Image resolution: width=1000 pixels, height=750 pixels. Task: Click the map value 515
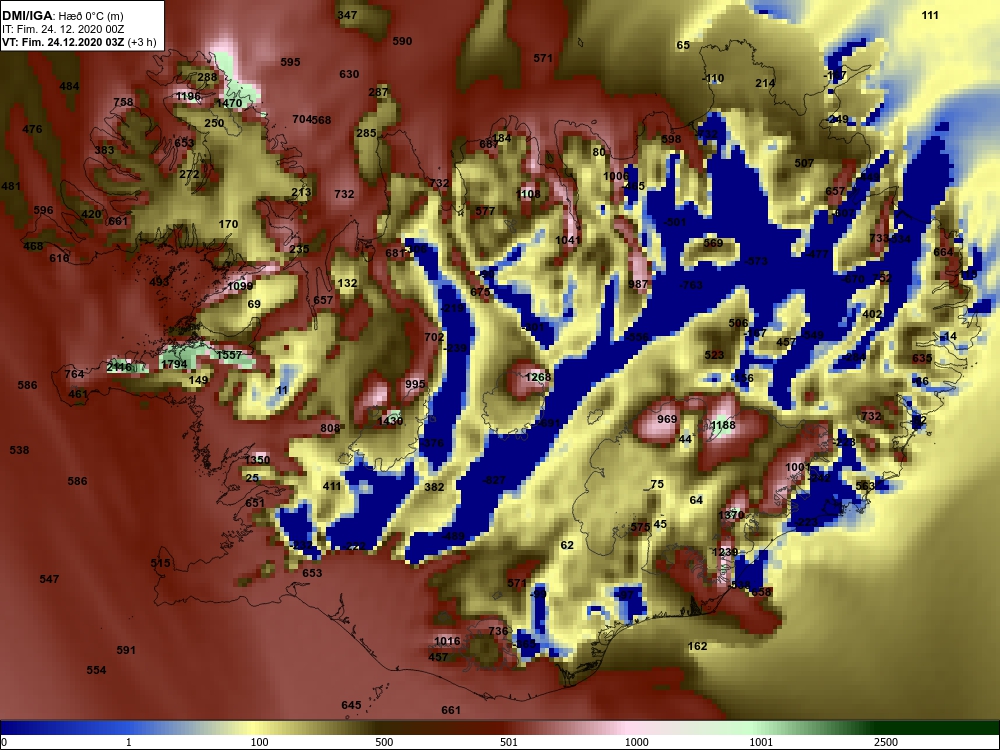[x=161, y=563]
